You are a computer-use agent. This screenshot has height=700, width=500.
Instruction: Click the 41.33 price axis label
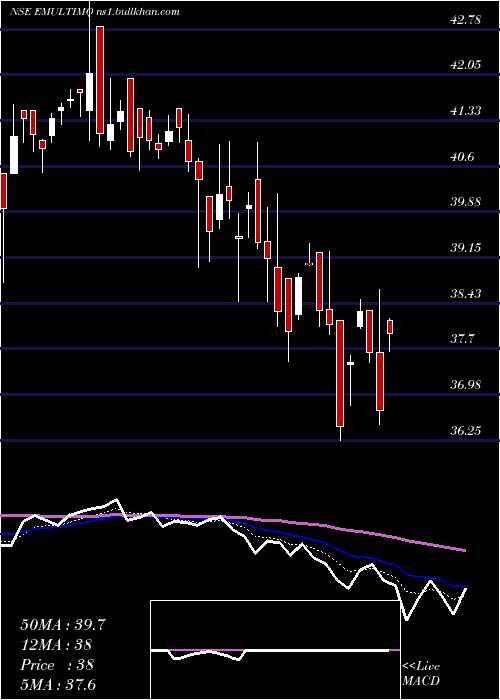(466, 111)
